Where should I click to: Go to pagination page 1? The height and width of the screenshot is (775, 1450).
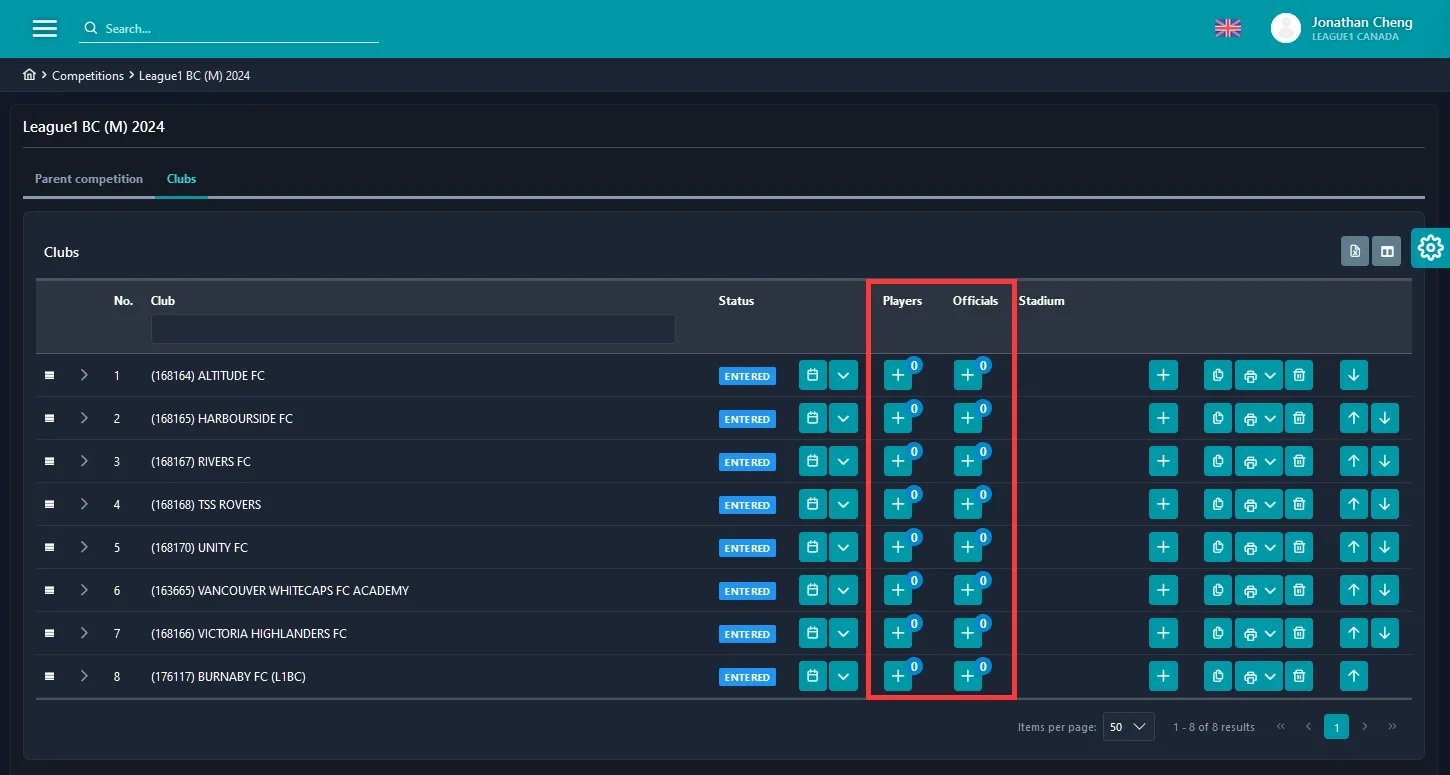[x=1336, y=726]
